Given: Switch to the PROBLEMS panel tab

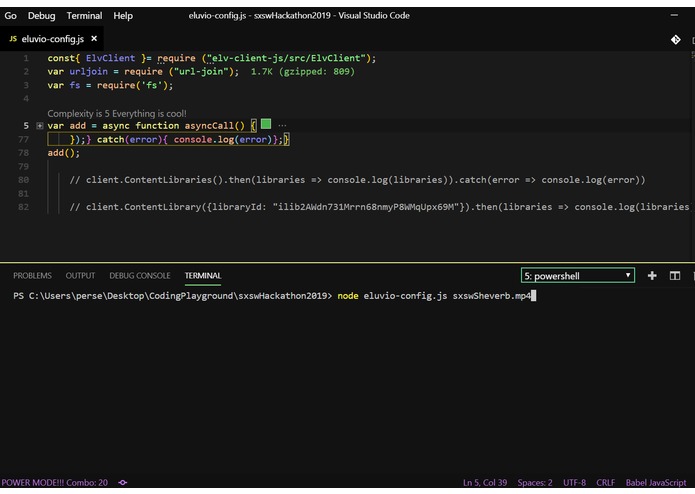Looking at the screenshot, I should click(32, 276).
